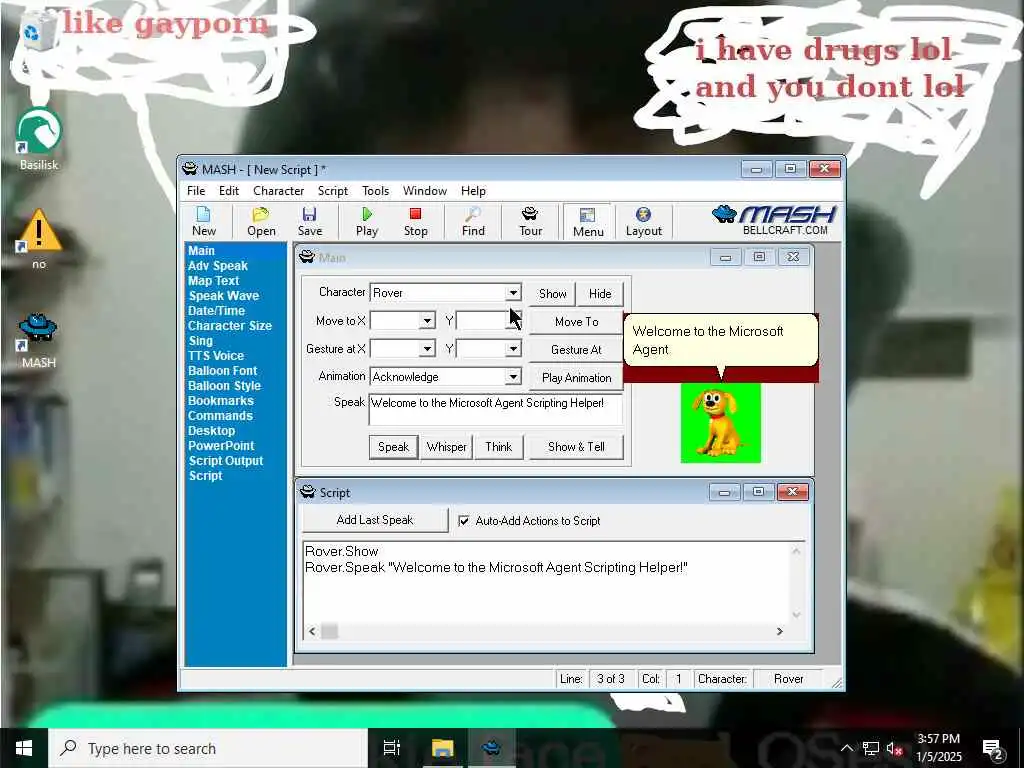Click the network tray icon
This screenshot has width=1024, height=768.
870,748
